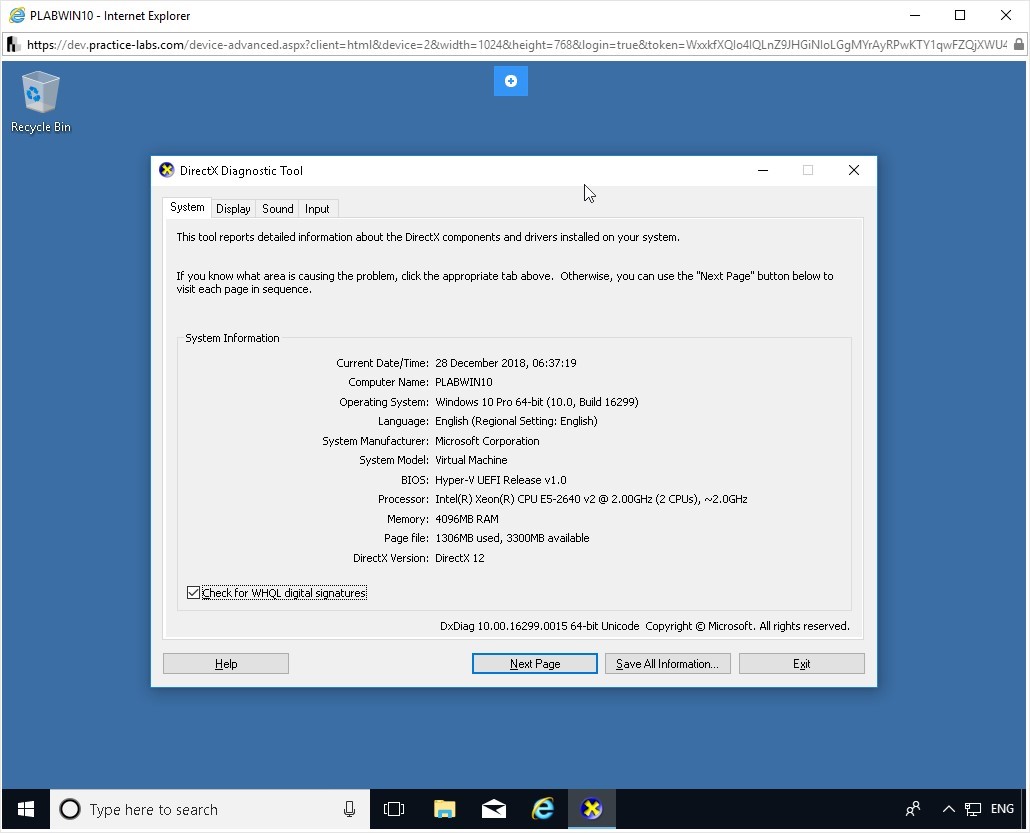Click the English language setting value
The width and height of the screenshot is (1030, 833).
coord(516,421)
